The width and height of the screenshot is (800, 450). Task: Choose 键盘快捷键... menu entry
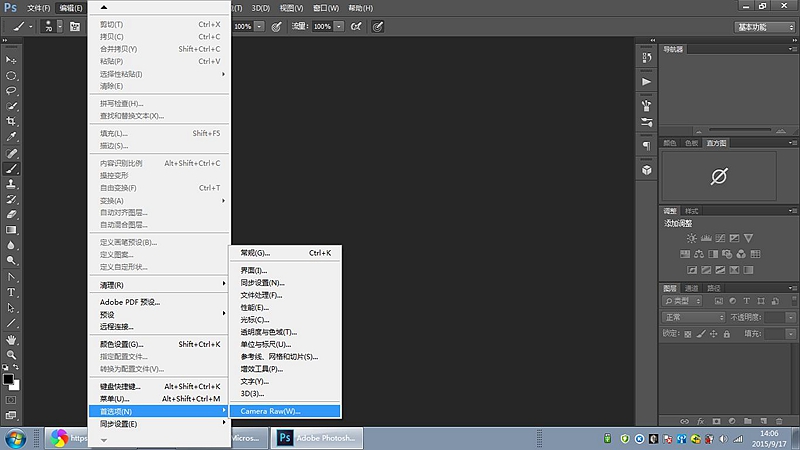tap(159, 386)
